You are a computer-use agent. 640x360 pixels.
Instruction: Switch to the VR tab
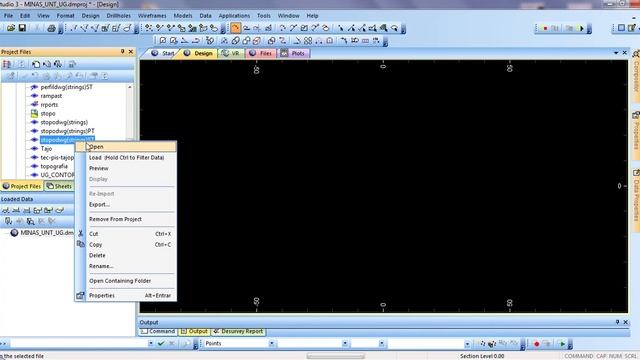pyautogui.click(x=231, y=53)
